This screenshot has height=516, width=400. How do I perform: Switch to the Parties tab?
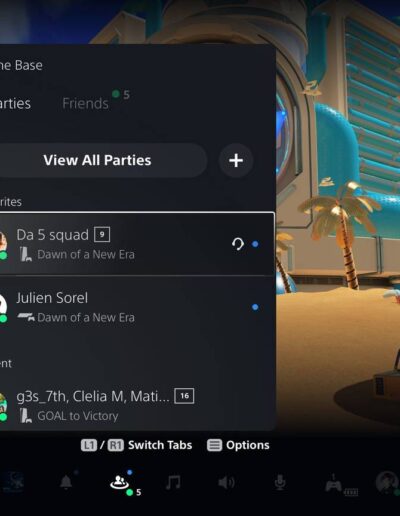coord(15,103)
